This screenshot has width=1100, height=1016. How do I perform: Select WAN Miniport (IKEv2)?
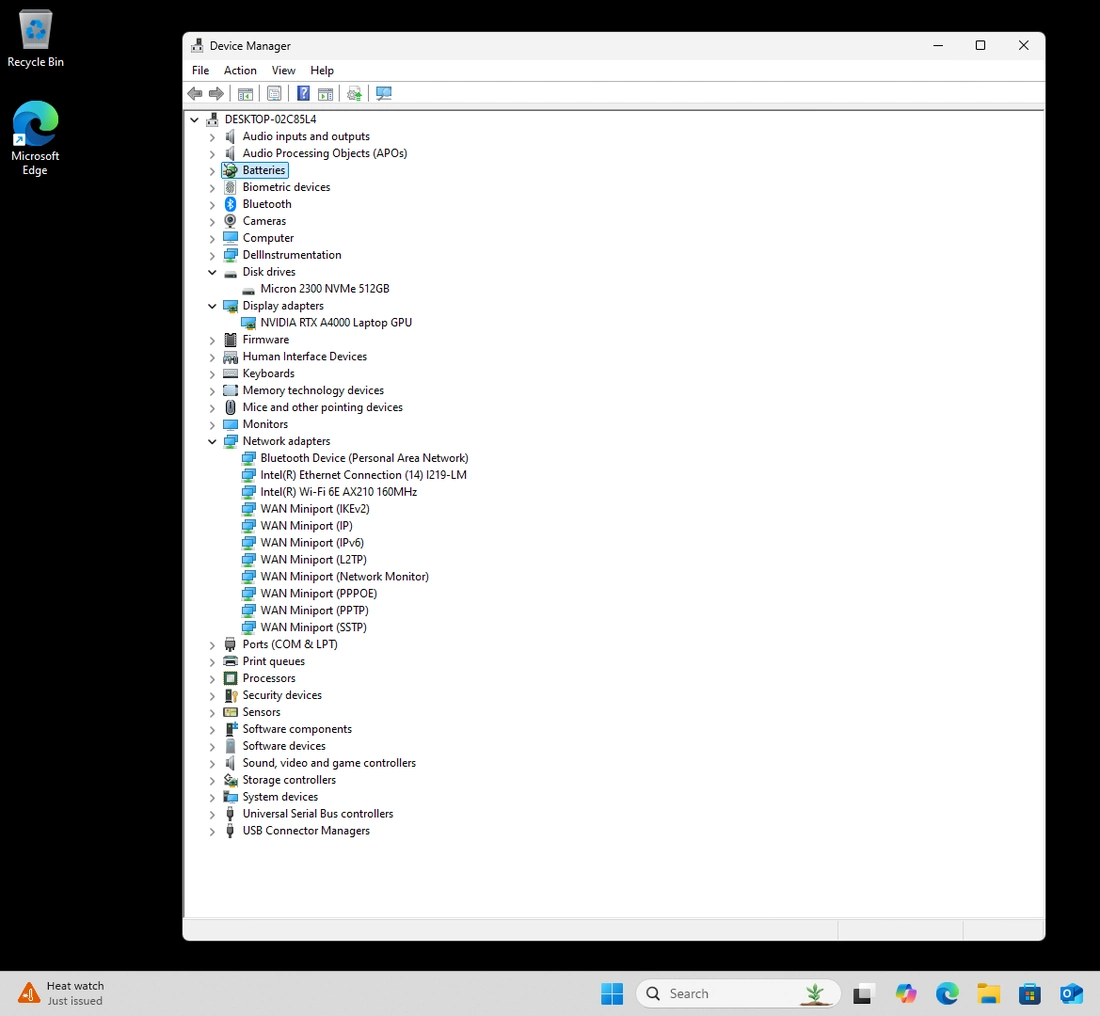tap(315, 509)
